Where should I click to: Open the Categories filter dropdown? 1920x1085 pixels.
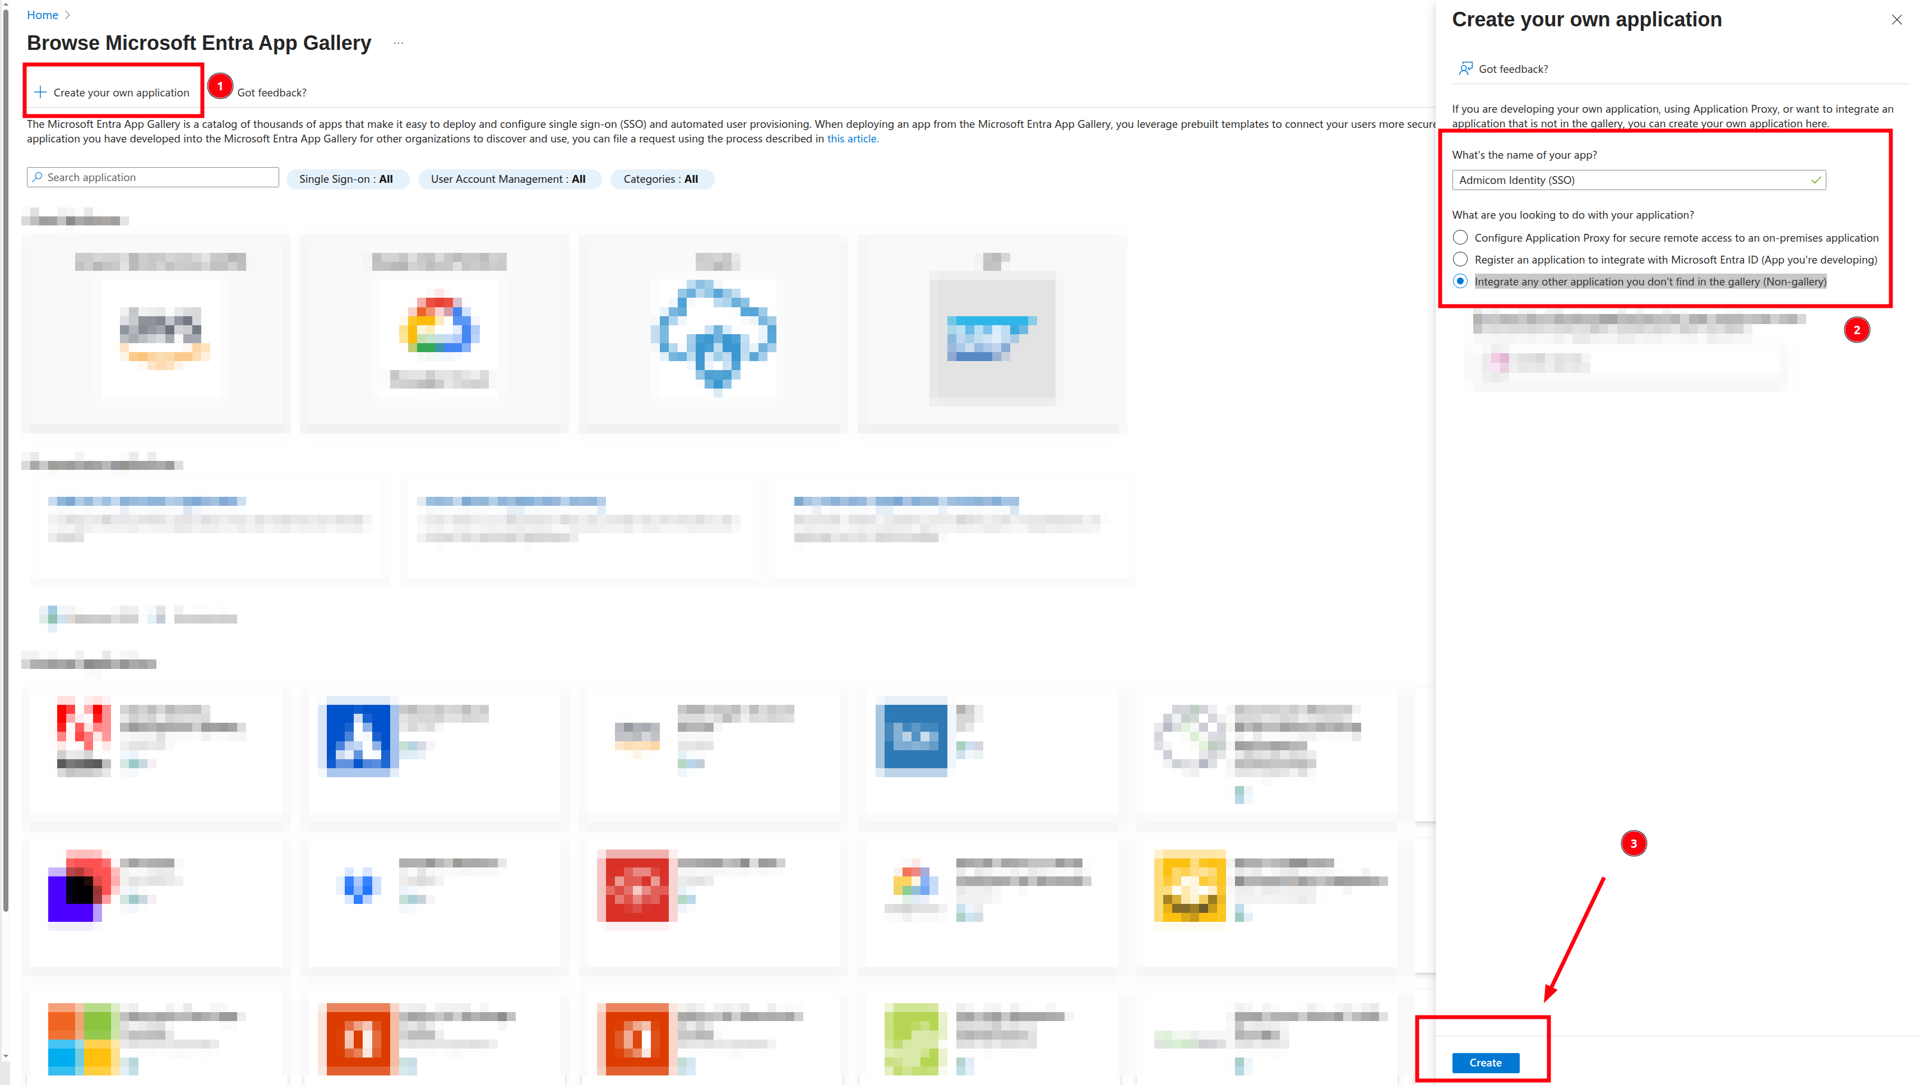click(x=660, y=179)
